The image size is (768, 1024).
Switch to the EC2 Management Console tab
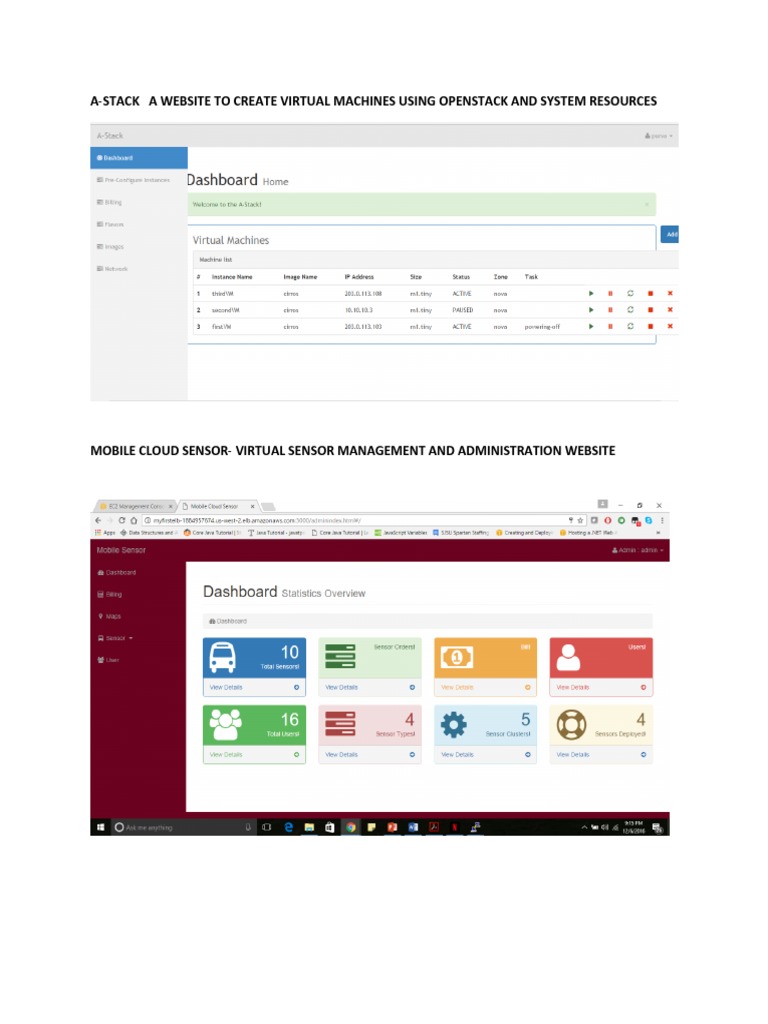click(136, 506)
